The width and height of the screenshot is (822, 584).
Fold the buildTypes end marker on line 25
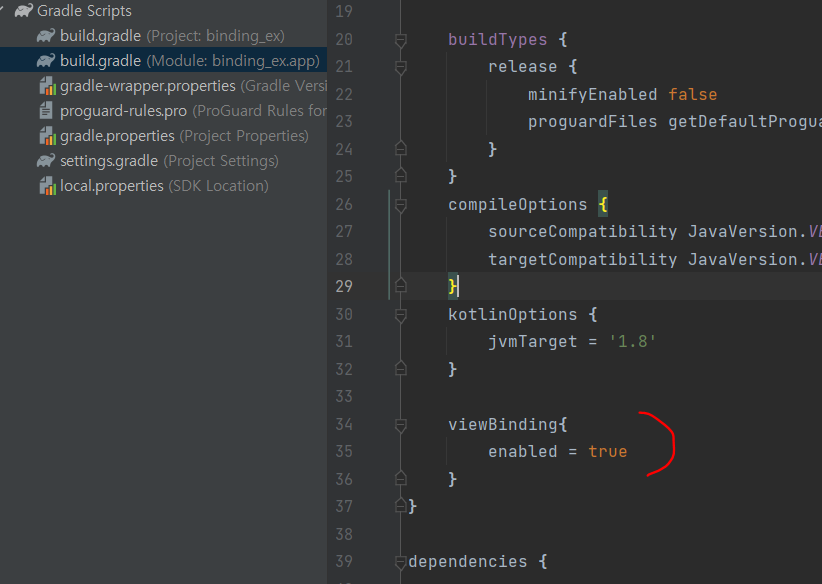tap(401, 176)
